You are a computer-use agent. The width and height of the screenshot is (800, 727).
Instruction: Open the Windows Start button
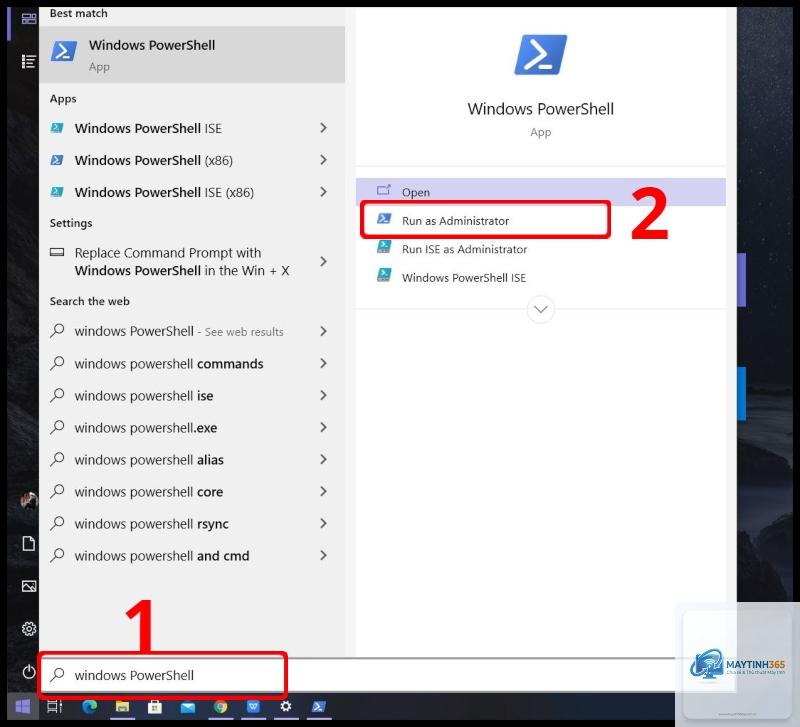(x=22, y=707)
